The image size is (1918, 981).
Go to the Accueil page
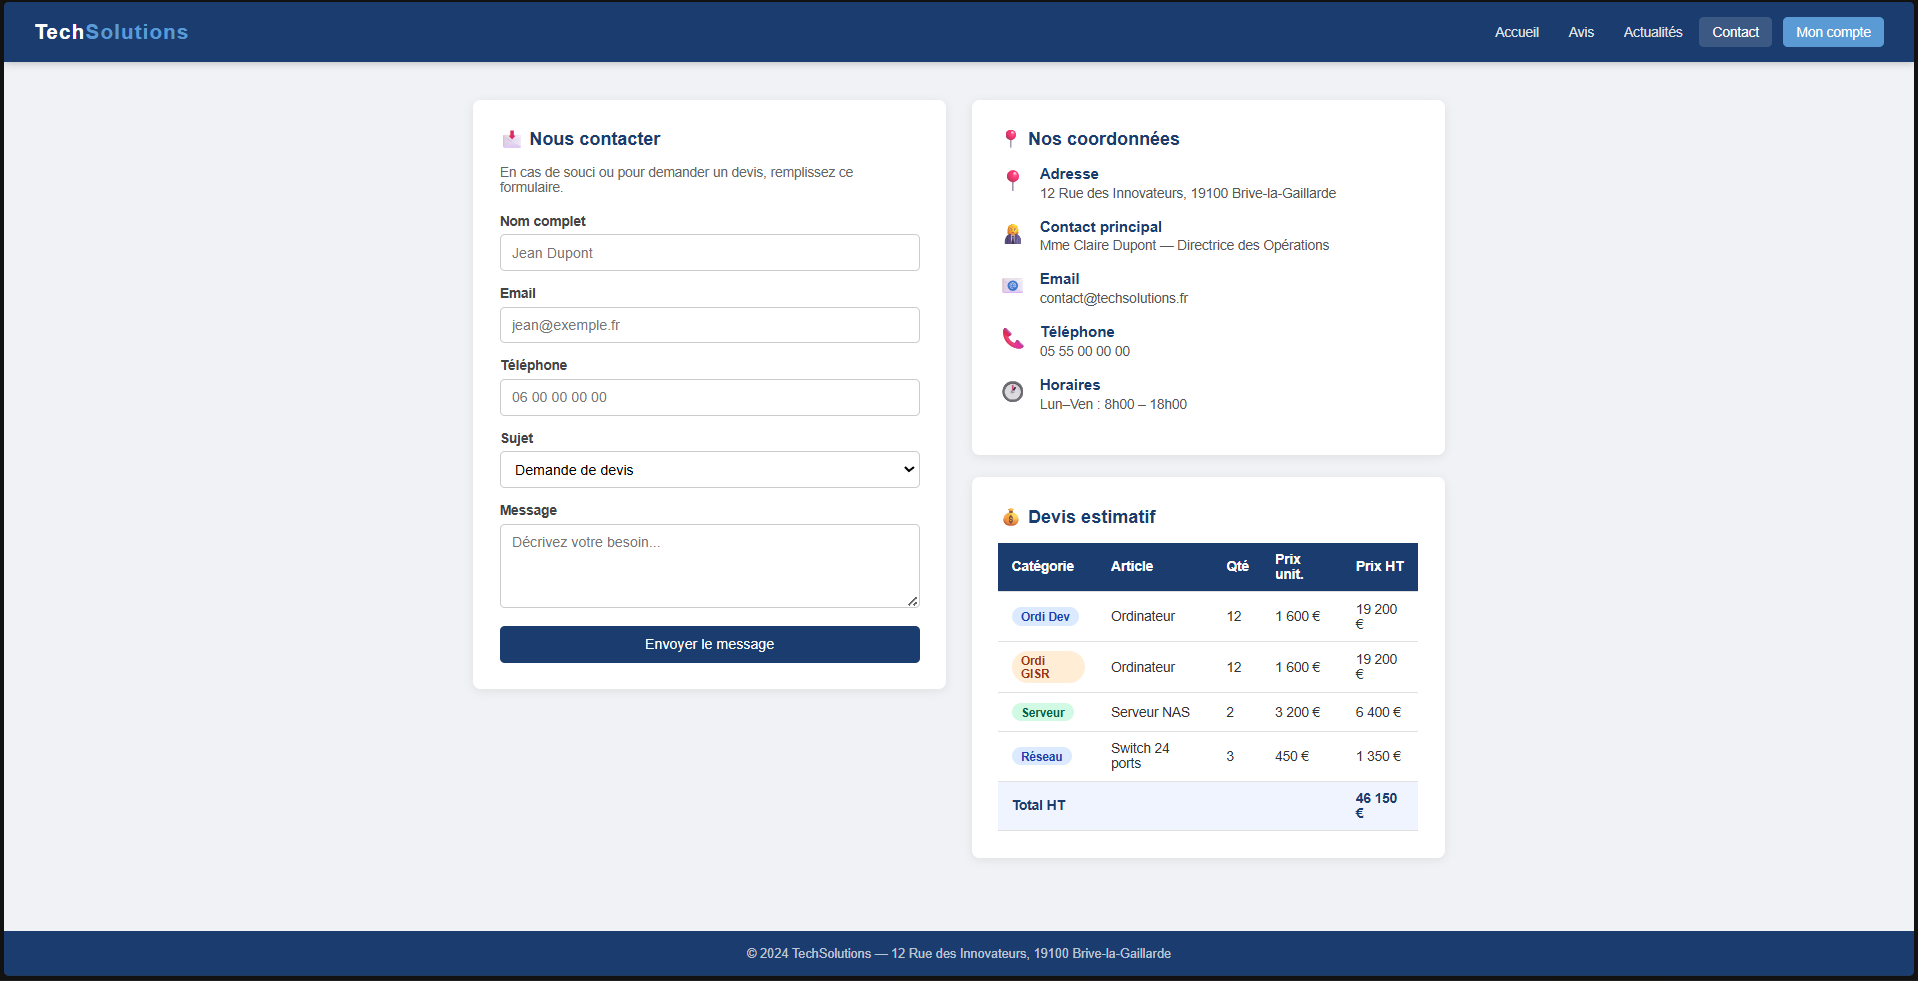pyautogui.click(x=1516, y=32)
